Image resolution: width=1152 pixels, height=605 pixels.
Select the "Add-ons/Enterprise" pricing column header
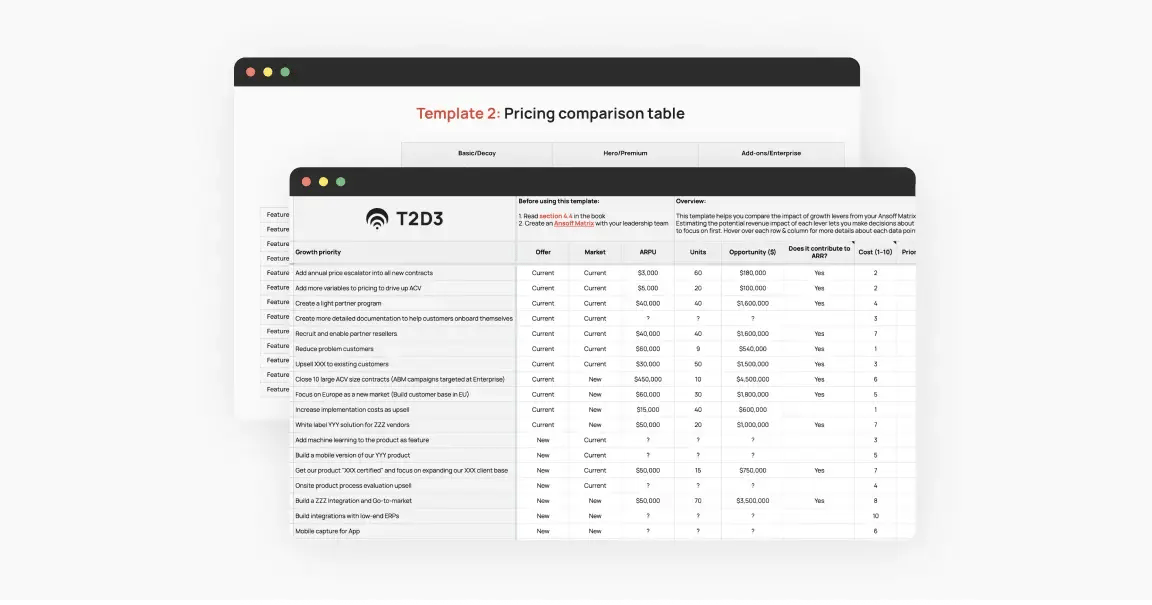pos(770,153)
